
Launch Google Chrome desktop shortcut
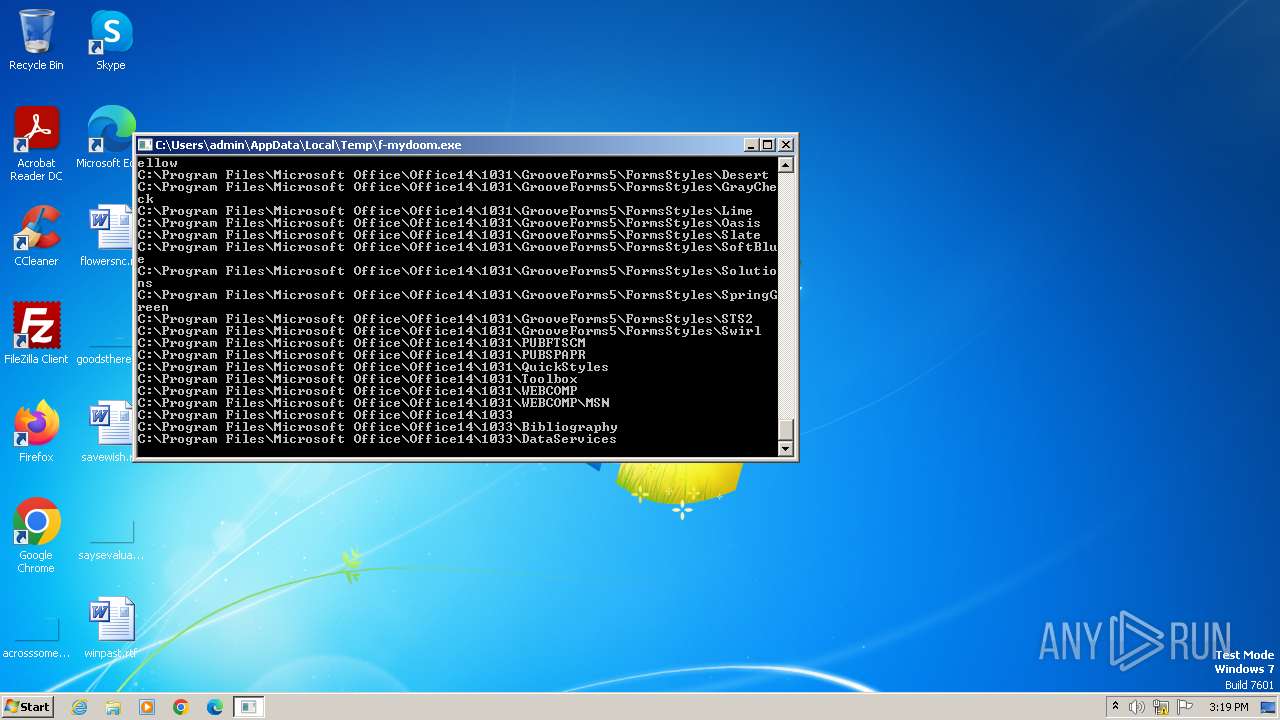coord(36,536)
